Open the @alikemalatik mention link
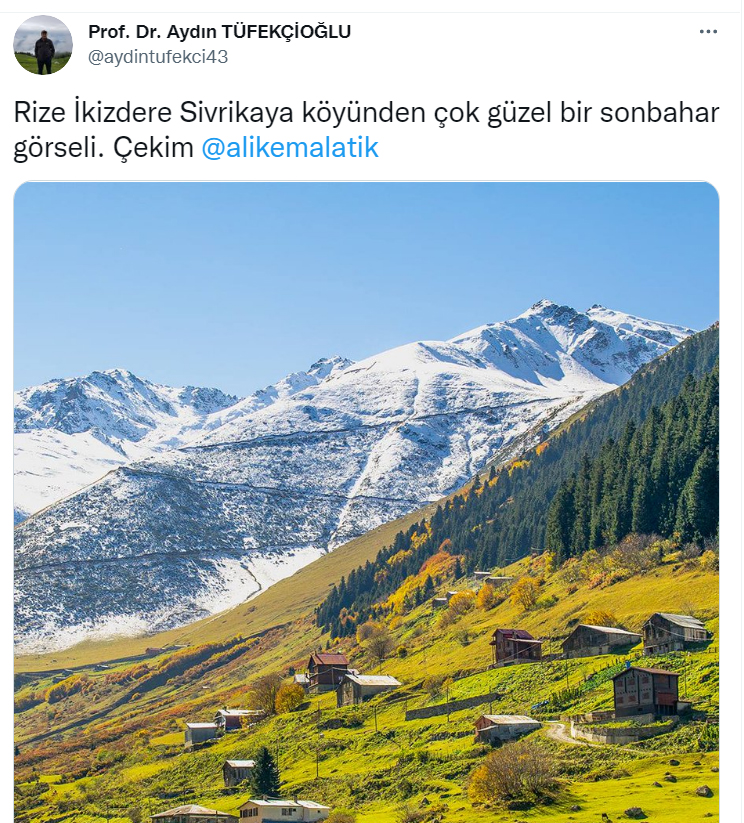The image size is (744, 823). tap(290, 147)
